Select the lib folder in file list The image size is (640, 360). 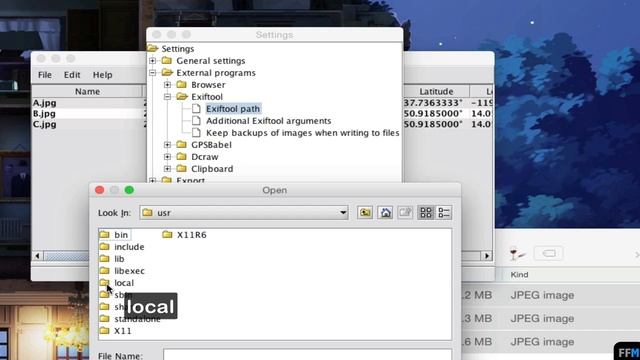click(x=112, y=259)
